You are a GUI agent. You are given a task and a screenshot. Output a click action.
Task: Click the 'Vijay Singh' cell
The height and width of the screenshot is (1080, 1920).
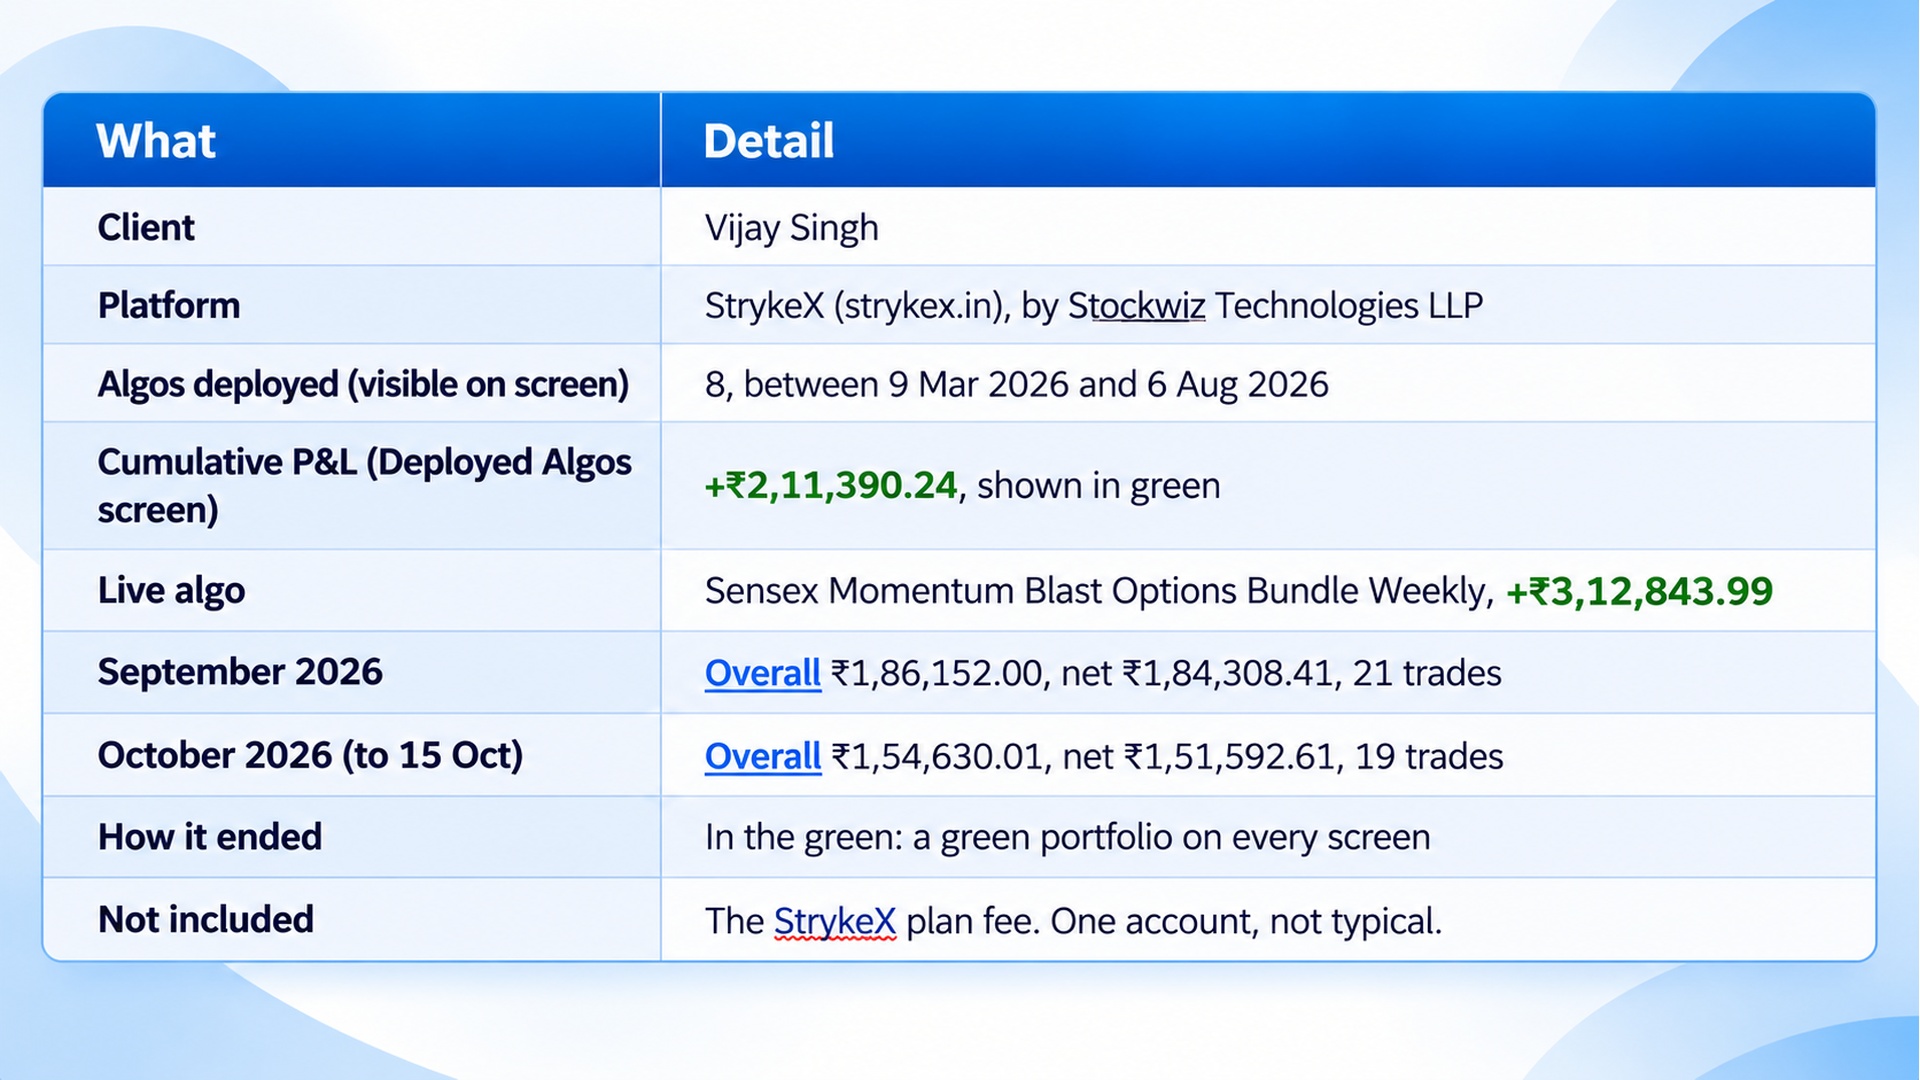coord(791,228)
